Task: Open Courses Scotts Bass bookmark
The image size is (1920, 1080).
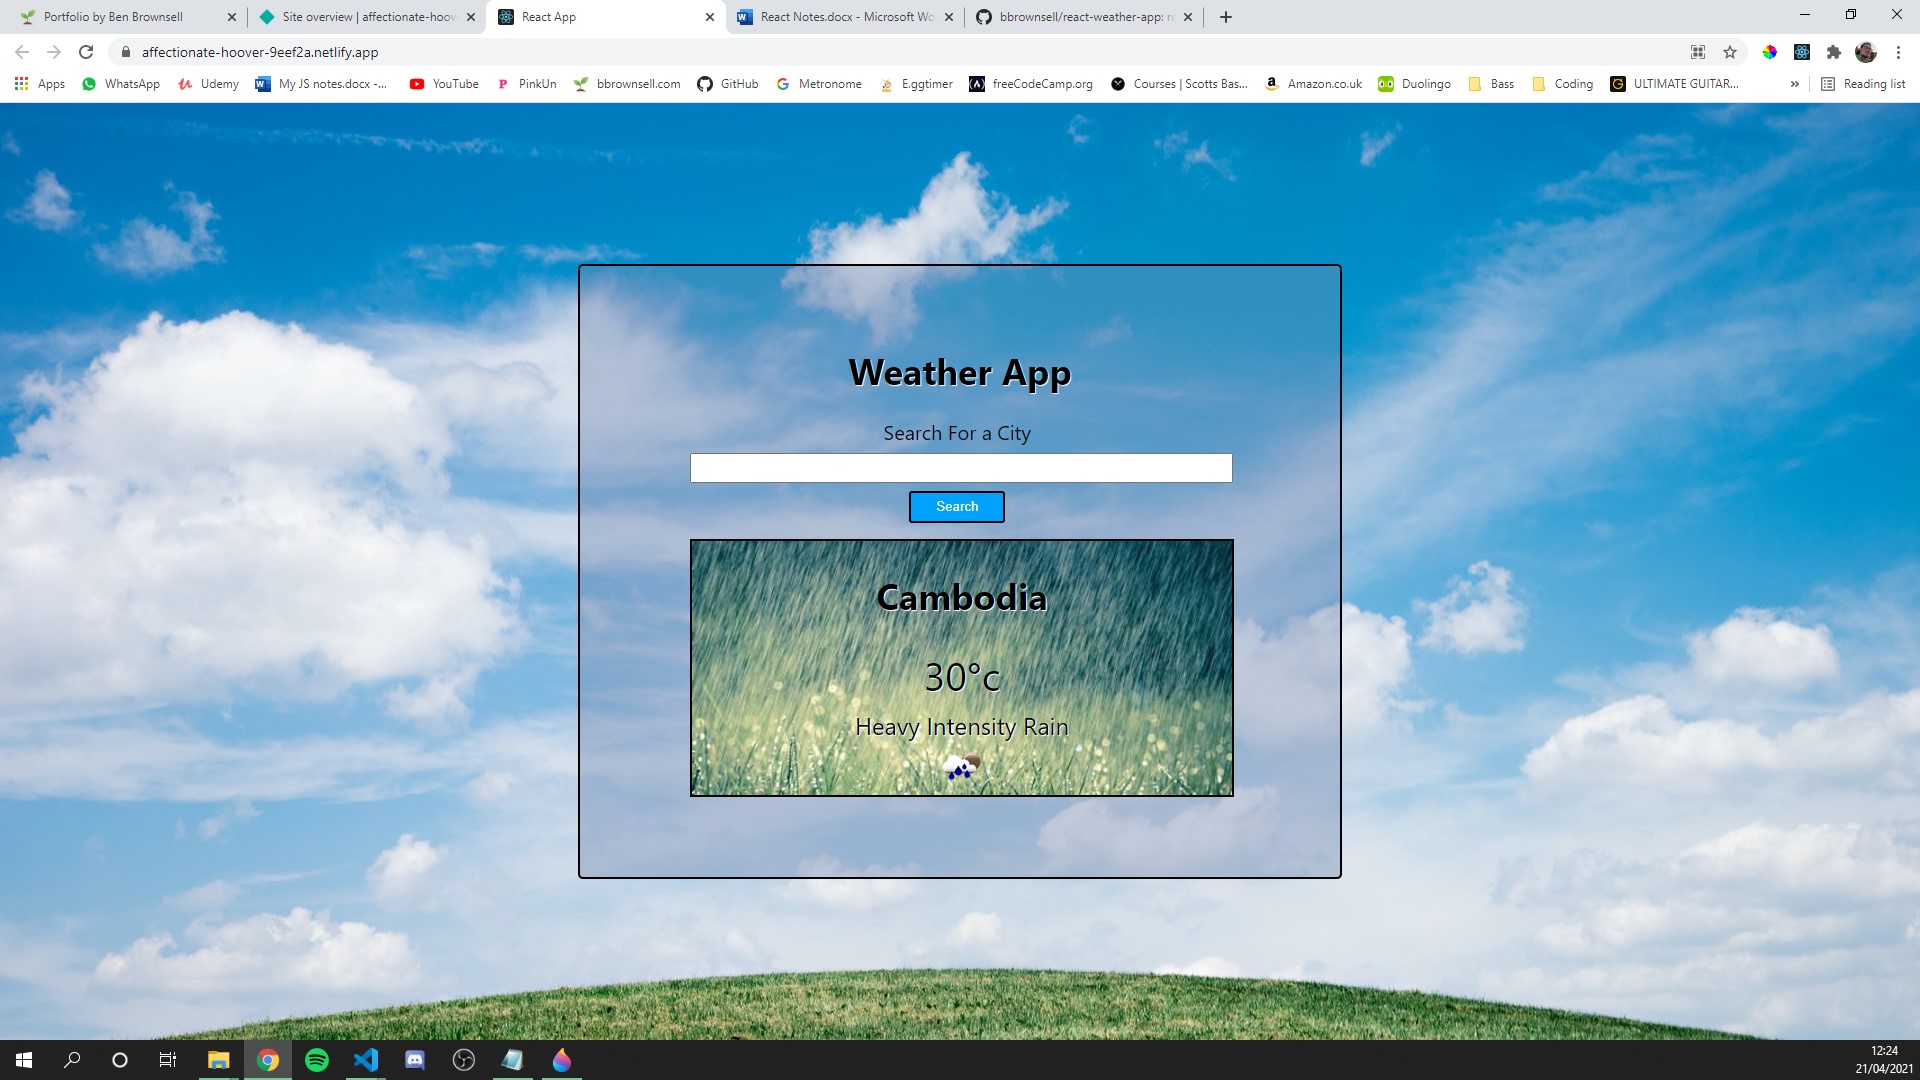Action: [x=1179, y=84]
